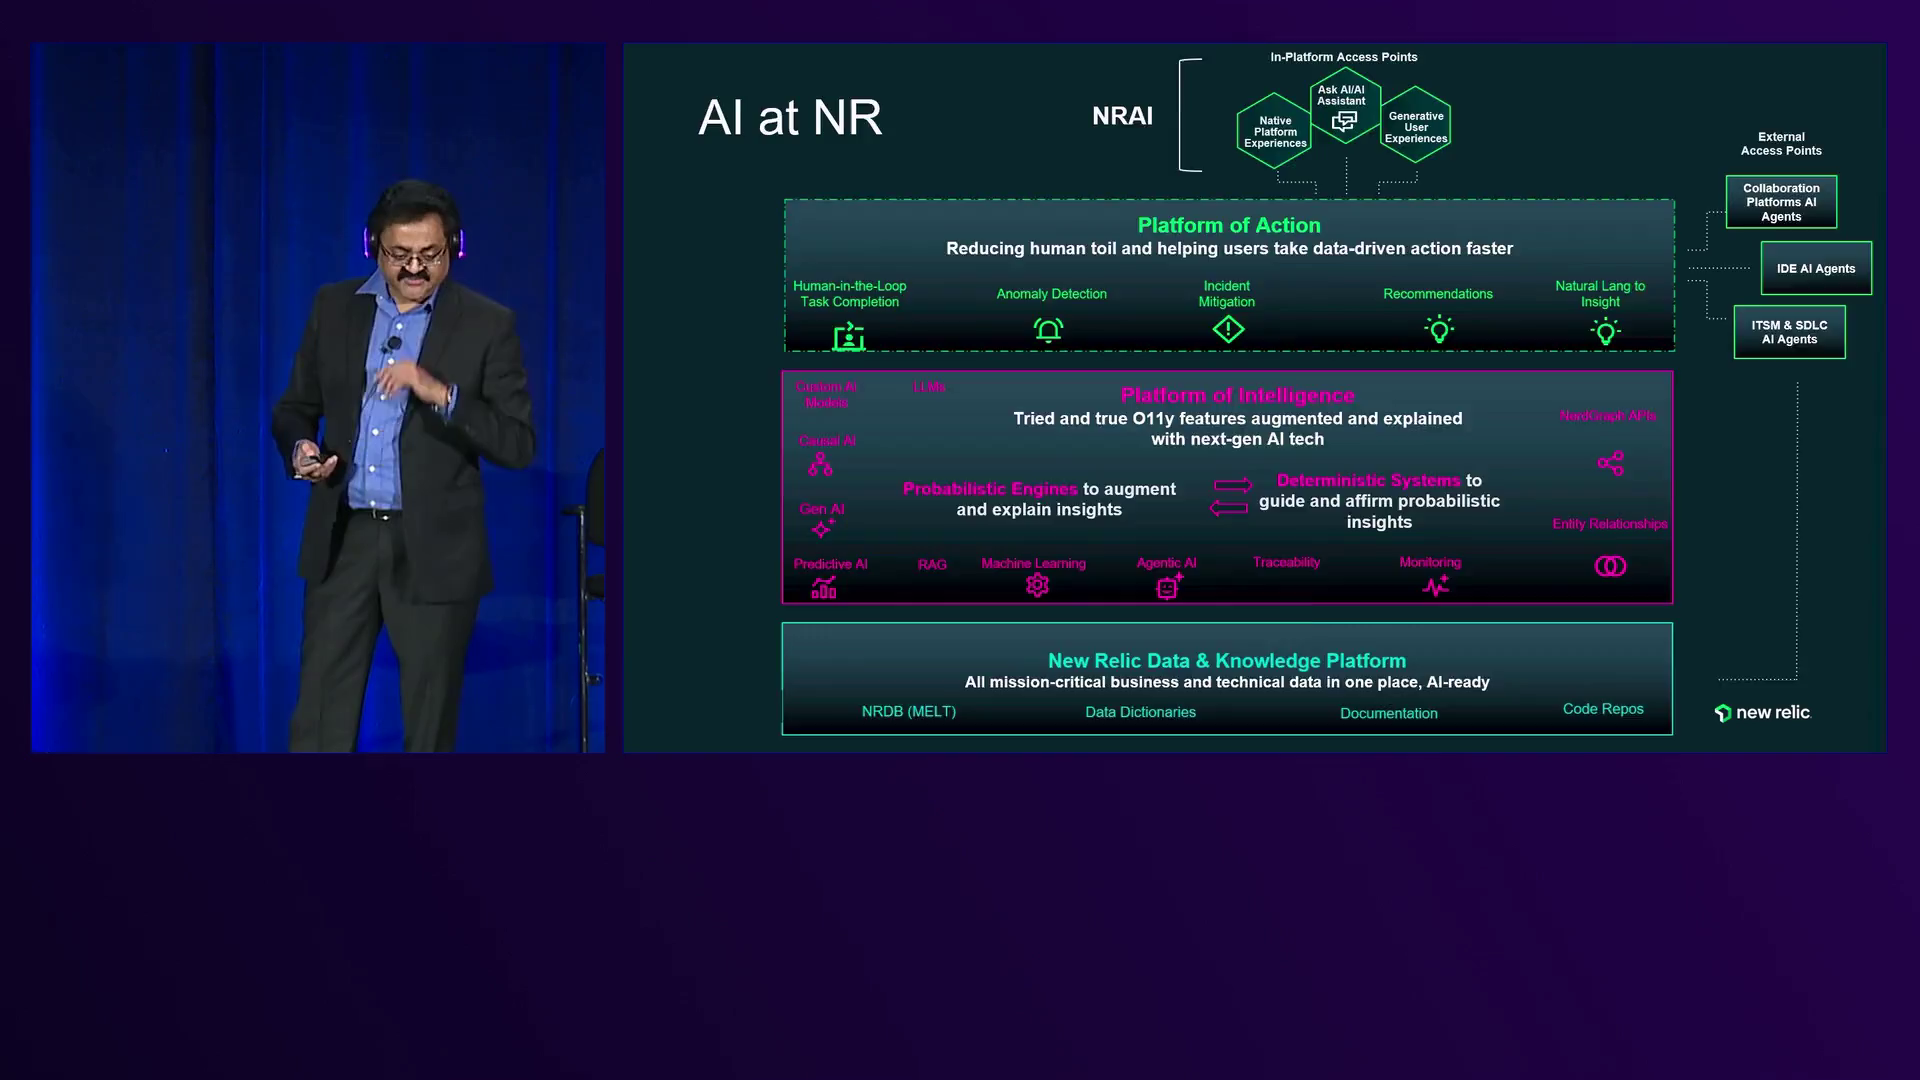Click the speaker video thumbnail

[318, 398]
